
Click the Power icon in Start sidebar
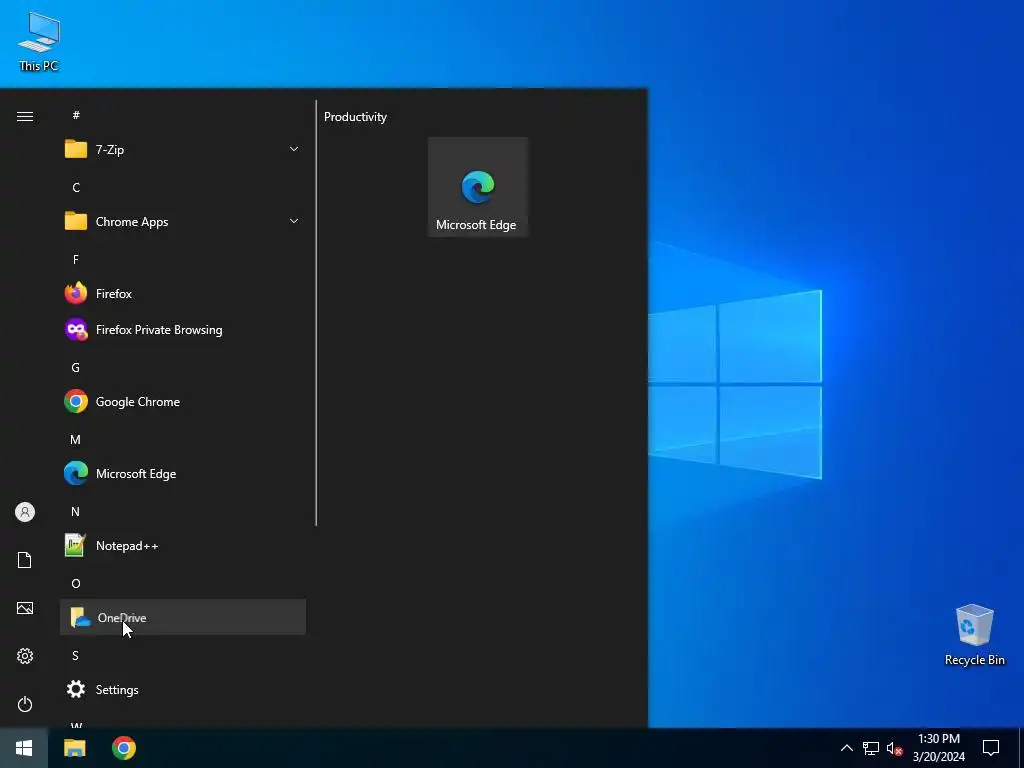click(25, 704)
